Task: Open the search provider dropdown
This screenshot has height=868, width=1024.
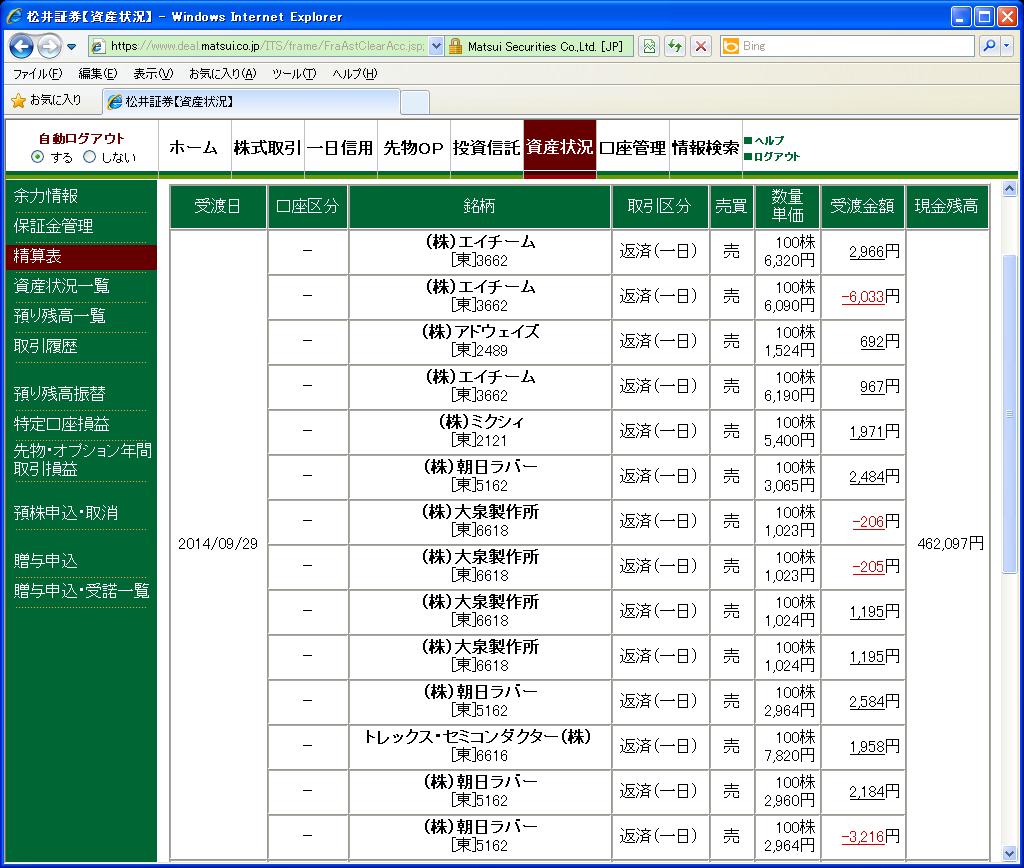Action: click(1006, 46)
